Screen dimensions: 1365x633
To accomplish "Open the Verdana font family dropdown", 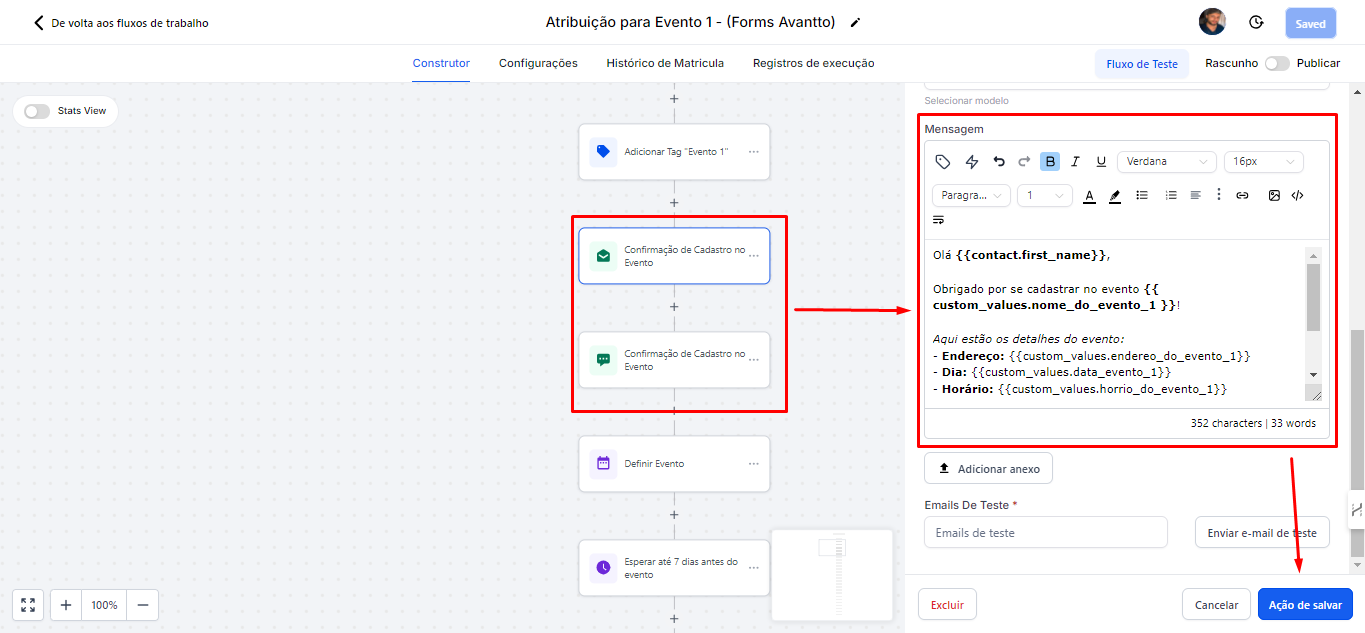I will click(1166, 162).
